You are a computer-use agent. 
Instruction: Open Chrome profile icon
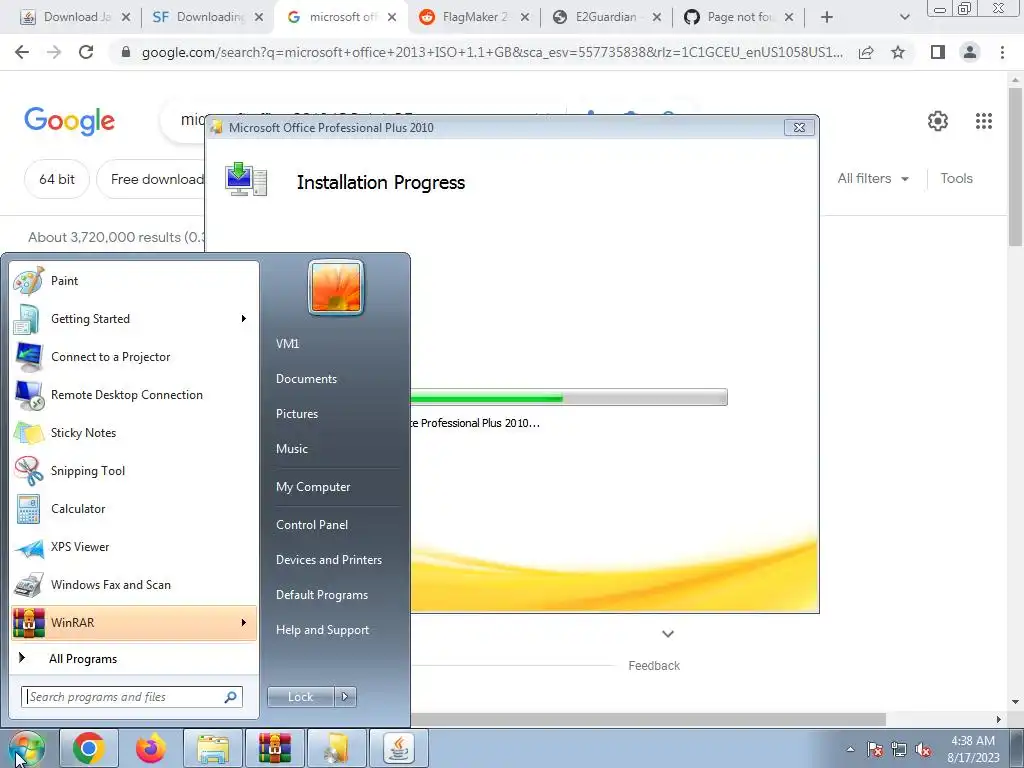tap(970, 52)
